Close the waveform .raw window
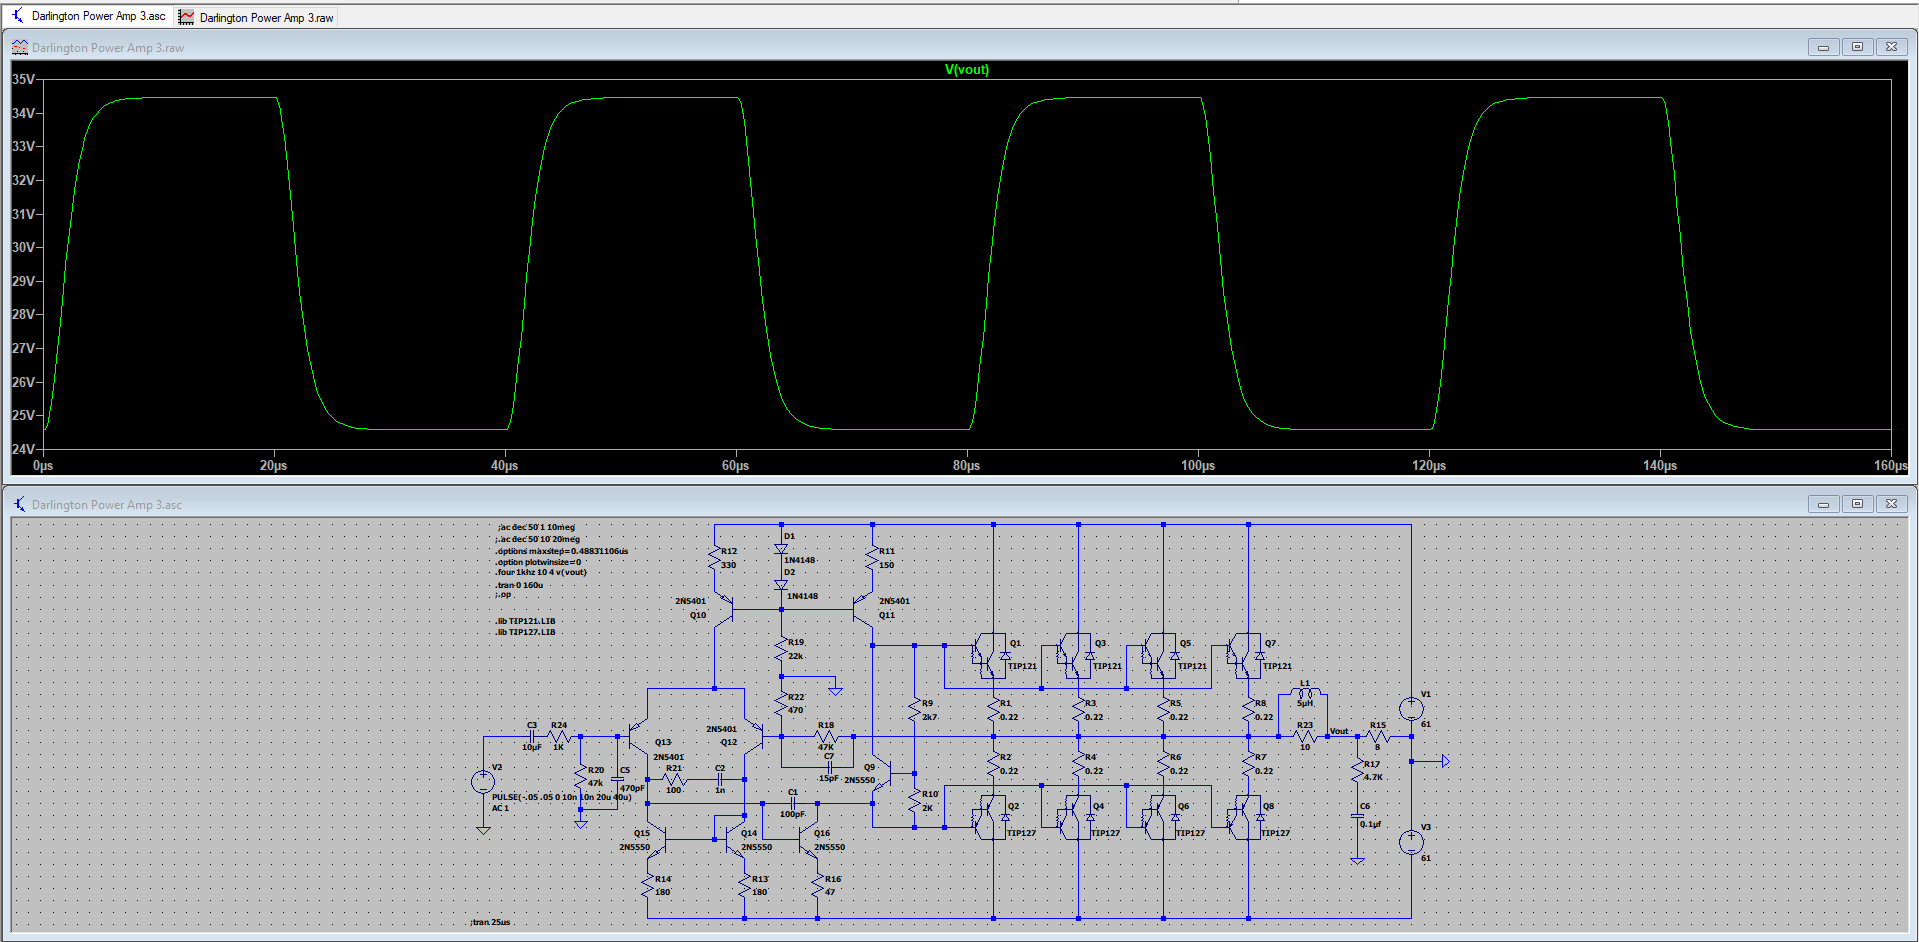This screenshot has width=1919, height=942. tap(1891, 47)
